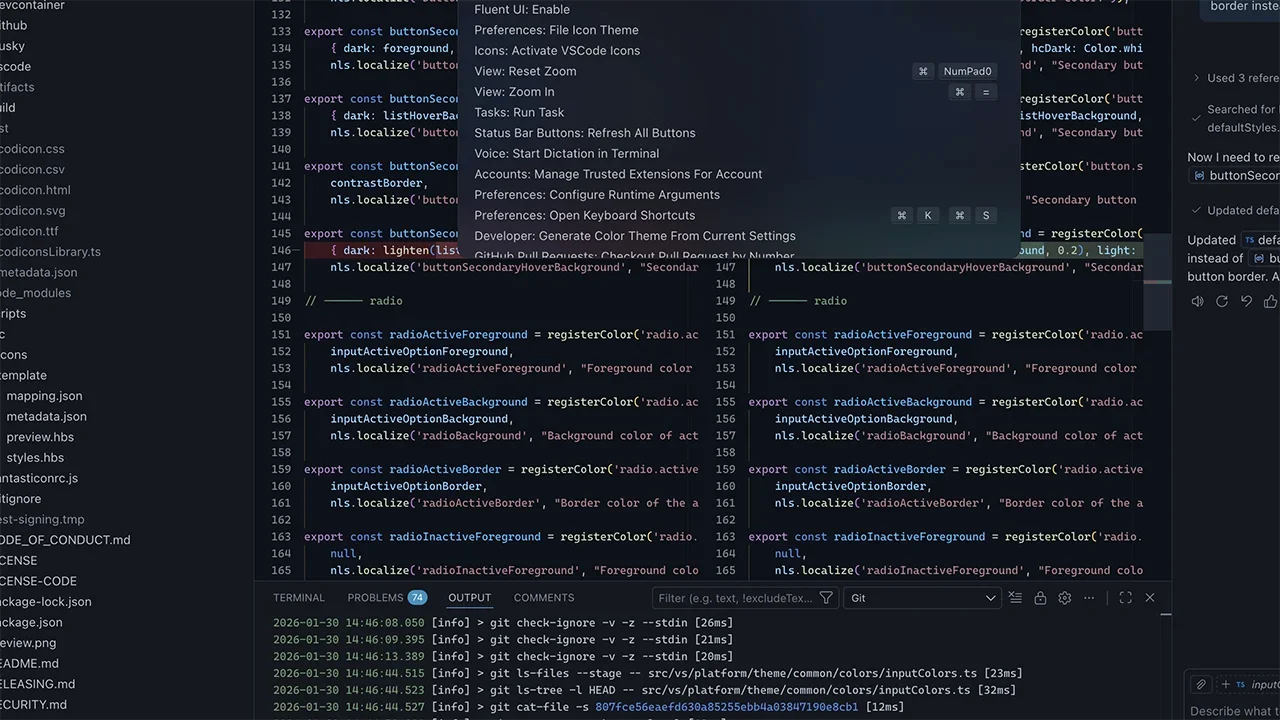
Task: Select the Output tab
Action: 470,598
